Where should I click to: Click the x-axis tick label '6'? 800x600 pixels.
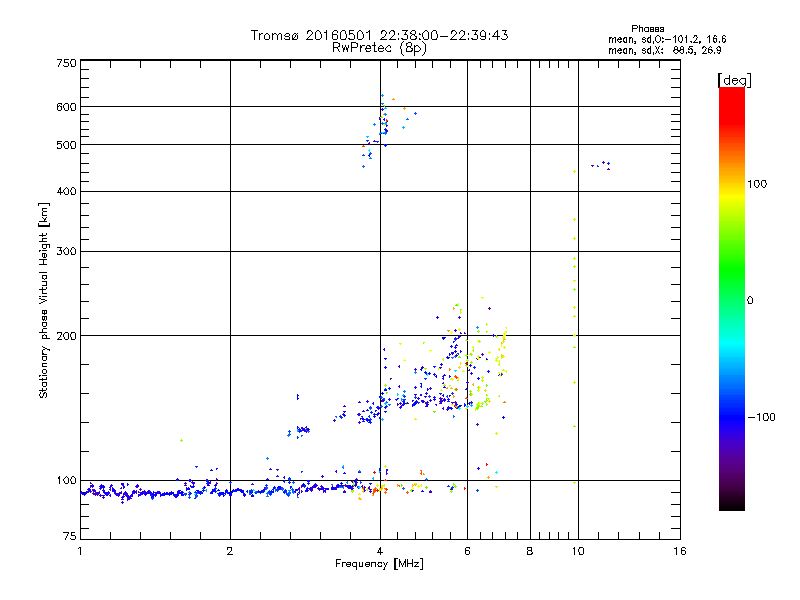point(467,551)
